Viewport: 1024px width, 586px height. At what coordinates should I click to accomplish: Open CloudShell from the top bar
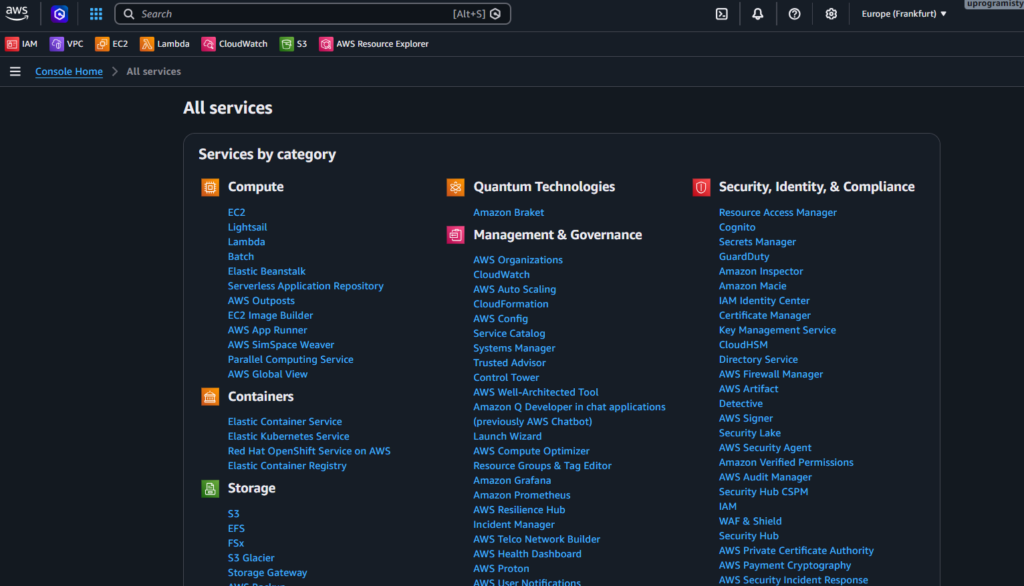click(x=722, y=14)
